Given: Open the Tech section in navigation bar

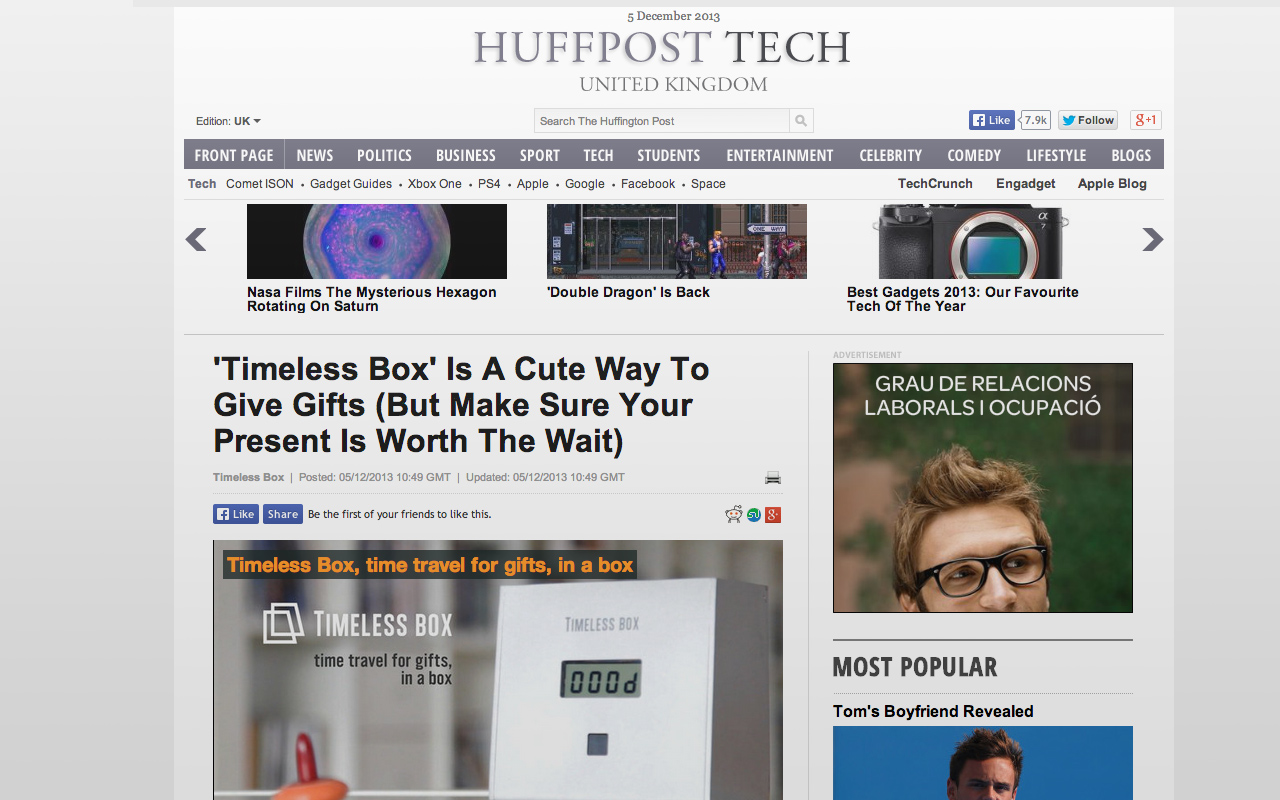Looking at the screenshot, I should click(598, 155).
